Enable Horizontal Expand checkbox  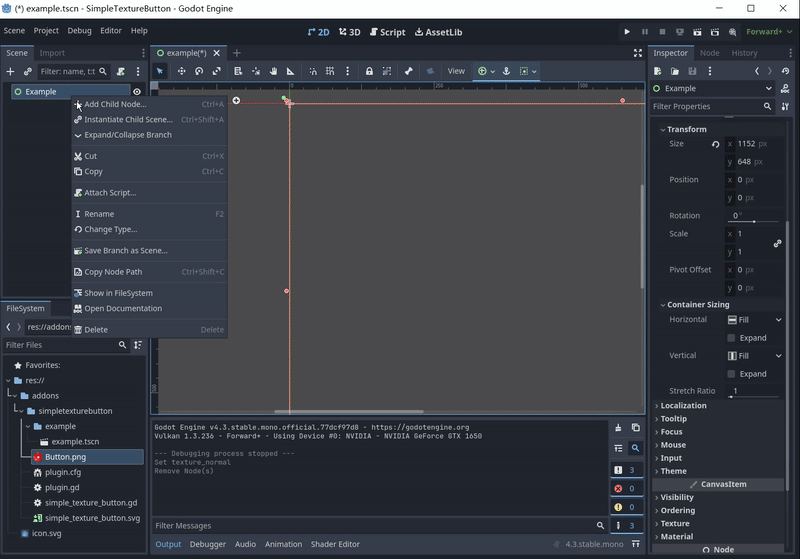(x=731, y=338)
